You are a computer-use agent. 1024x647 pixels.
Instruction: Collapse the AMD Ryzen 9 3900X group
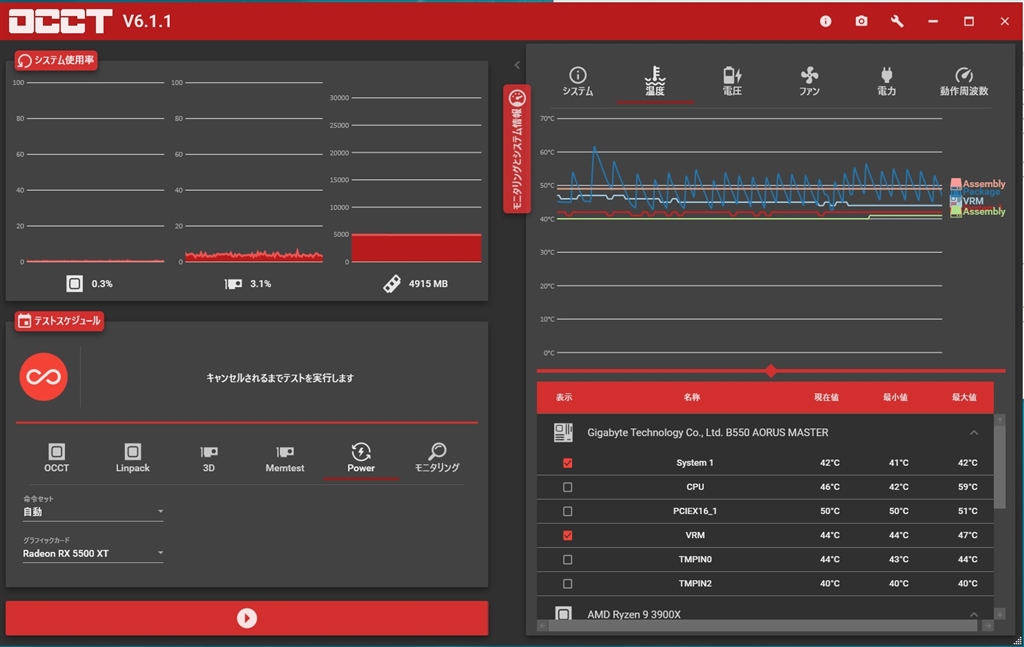pos(974,614)
